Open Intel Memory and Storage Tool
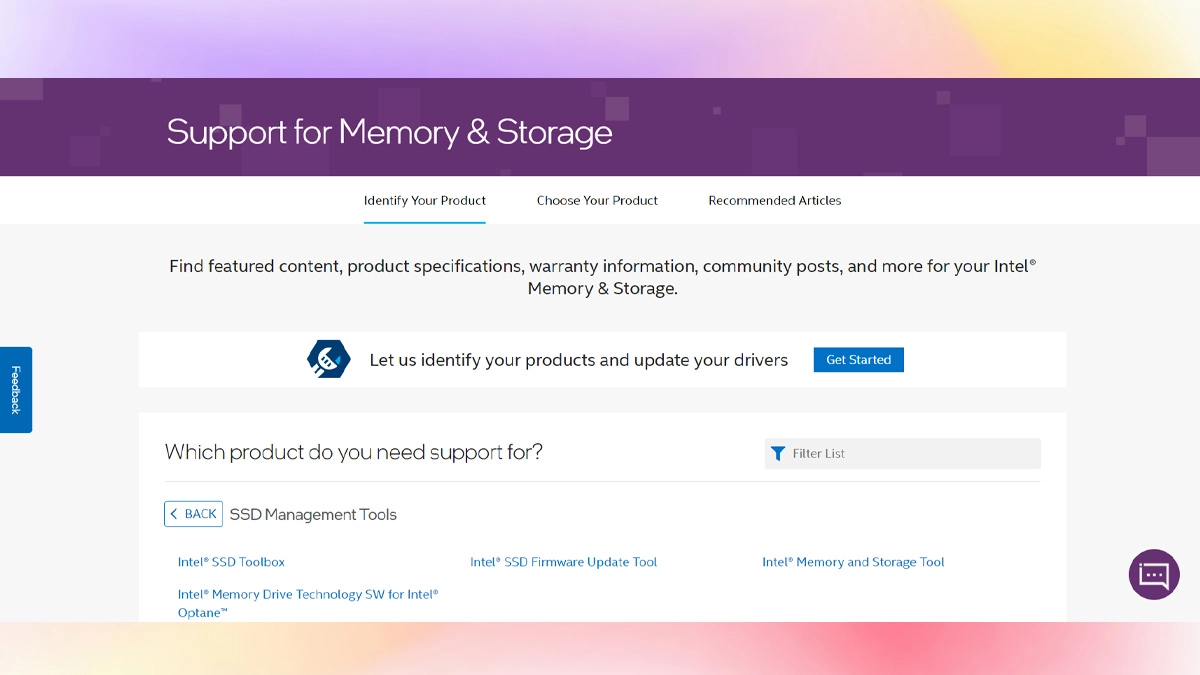The height and width of the screenshot is (675, 1200). [853, 562]
